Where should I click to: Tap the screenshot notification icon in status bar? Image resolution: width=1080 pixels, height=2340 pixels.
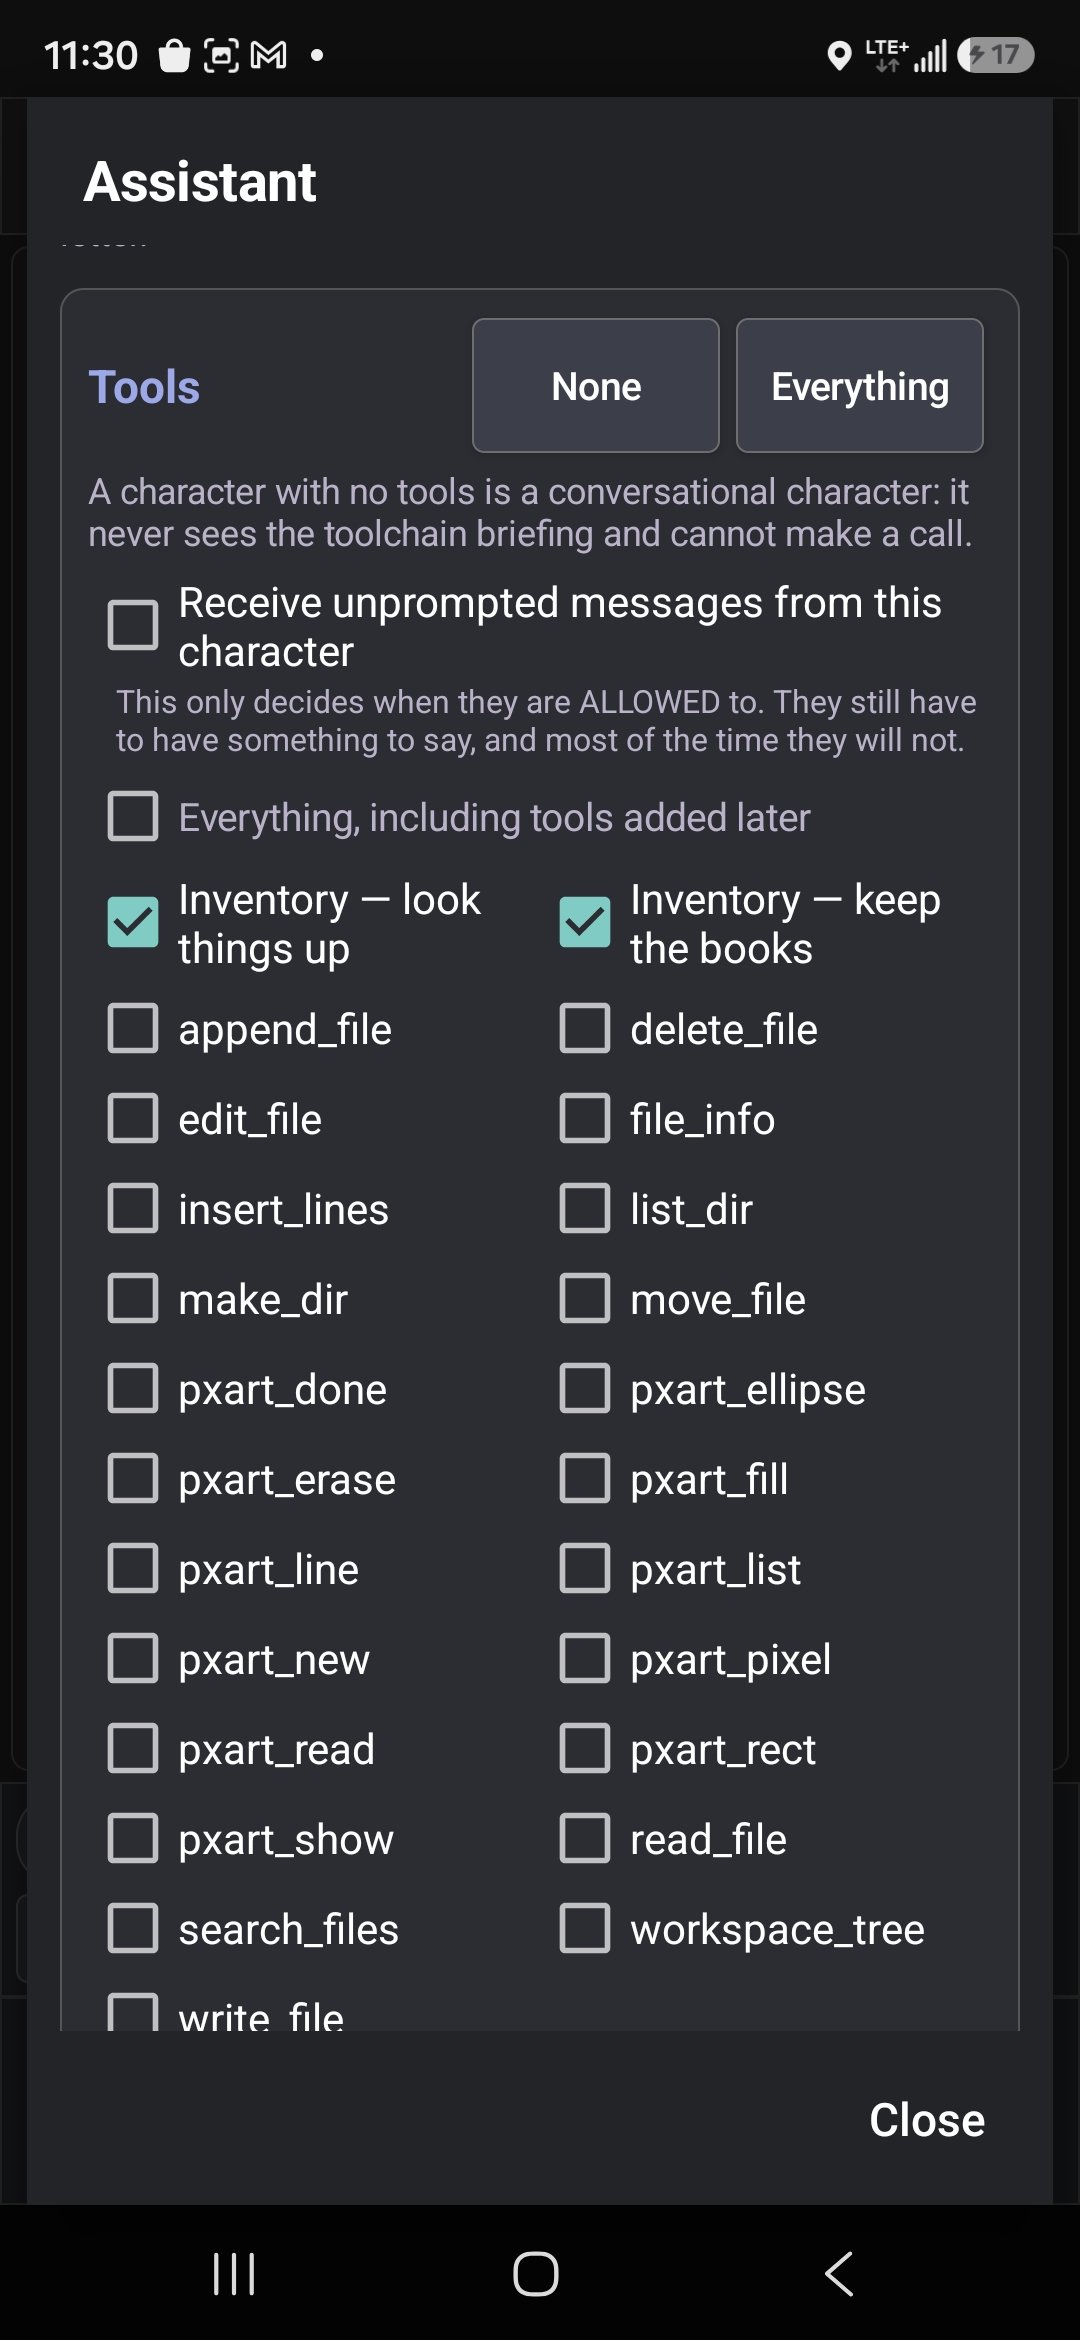coord(221,55)
